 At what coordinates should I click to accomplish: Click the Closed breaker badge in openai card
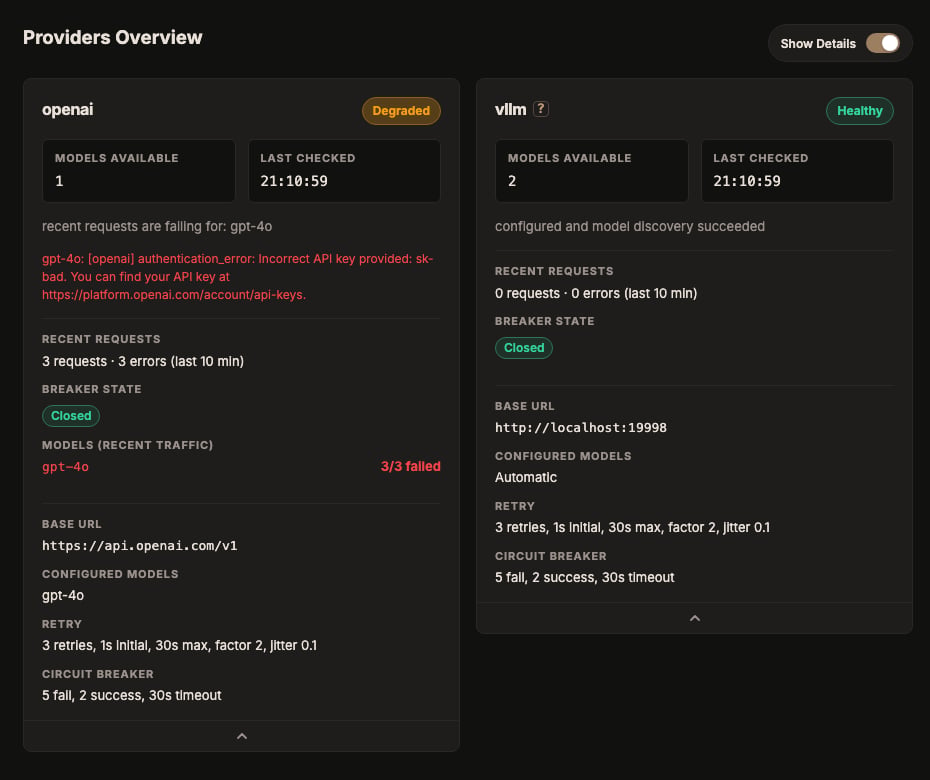click(71, 416)
